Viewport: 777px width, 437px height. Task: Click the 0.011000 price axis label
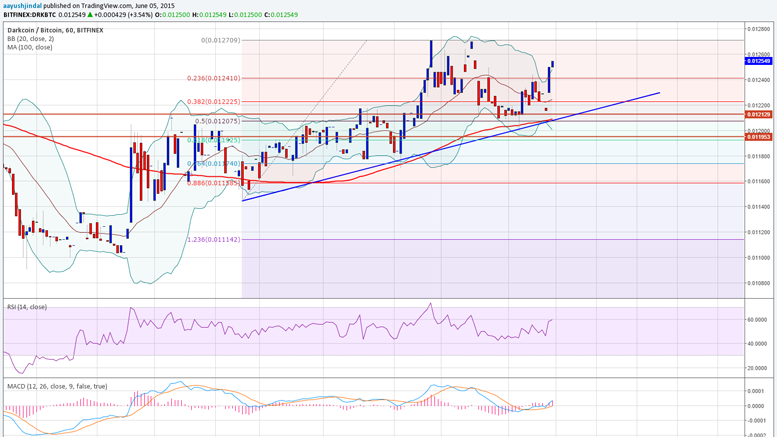tap(758, 258)
